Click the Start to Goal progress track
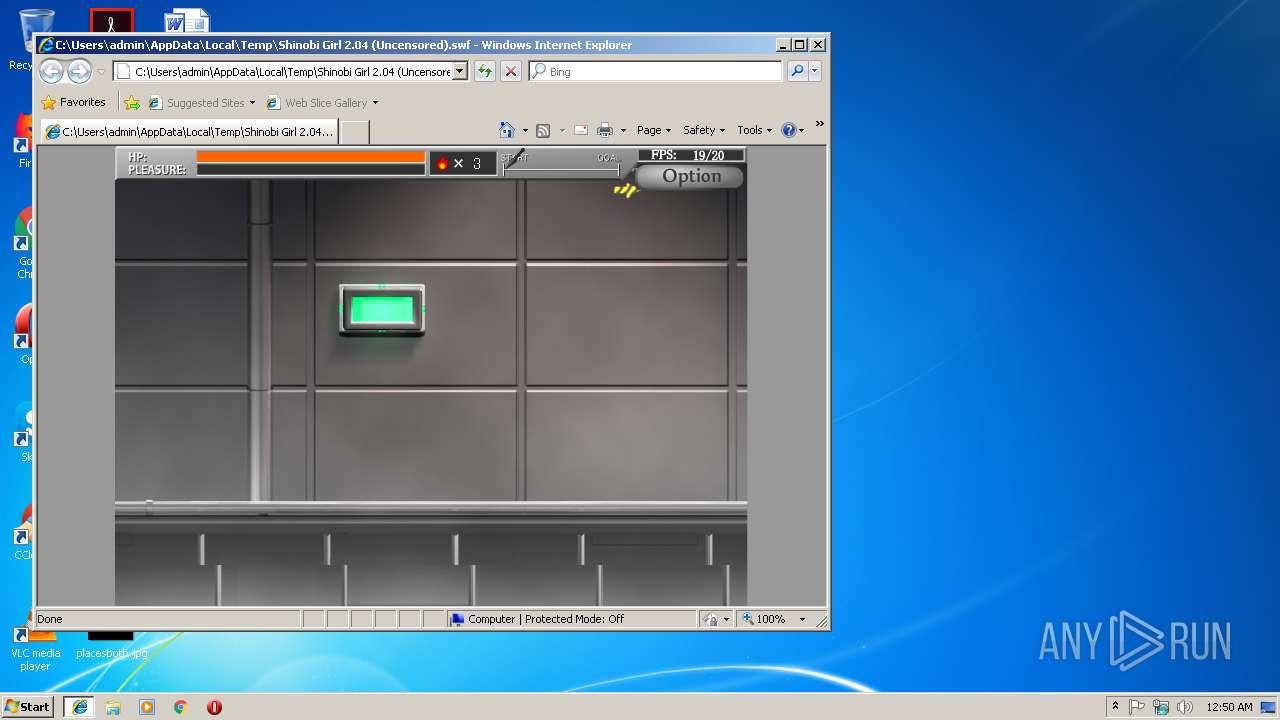The height and width of the screenshot is (720, 1280). [x=561, y=169]
